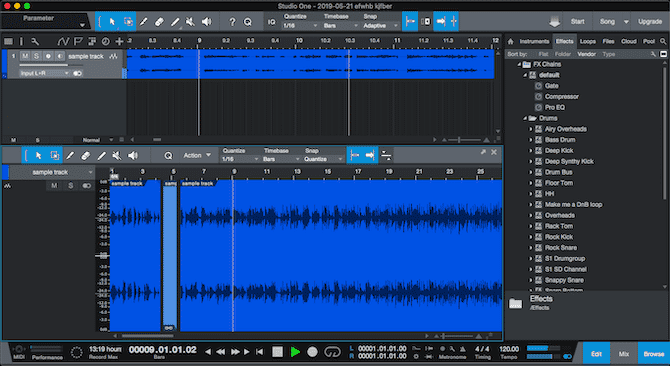Screen dimensions: 670x366
Task: Open the Edit view at the bottom right
Action: [596, 354]
